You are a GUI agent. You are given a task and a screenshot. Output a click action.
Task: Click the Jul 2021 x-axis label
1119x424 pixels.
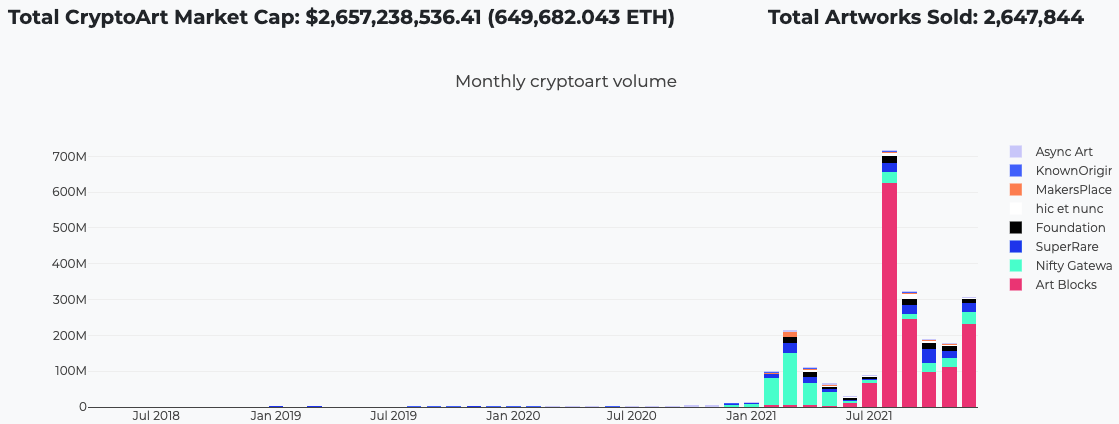pyautogui.click(x=869, y=415)
